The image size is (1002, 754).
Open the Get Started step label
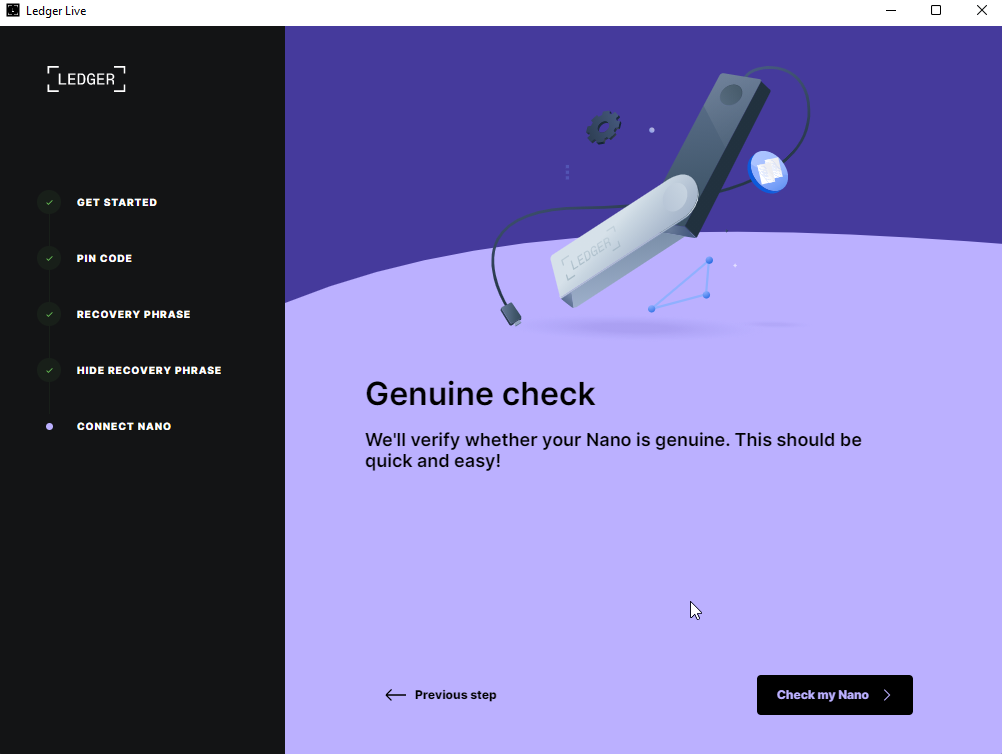117,202
